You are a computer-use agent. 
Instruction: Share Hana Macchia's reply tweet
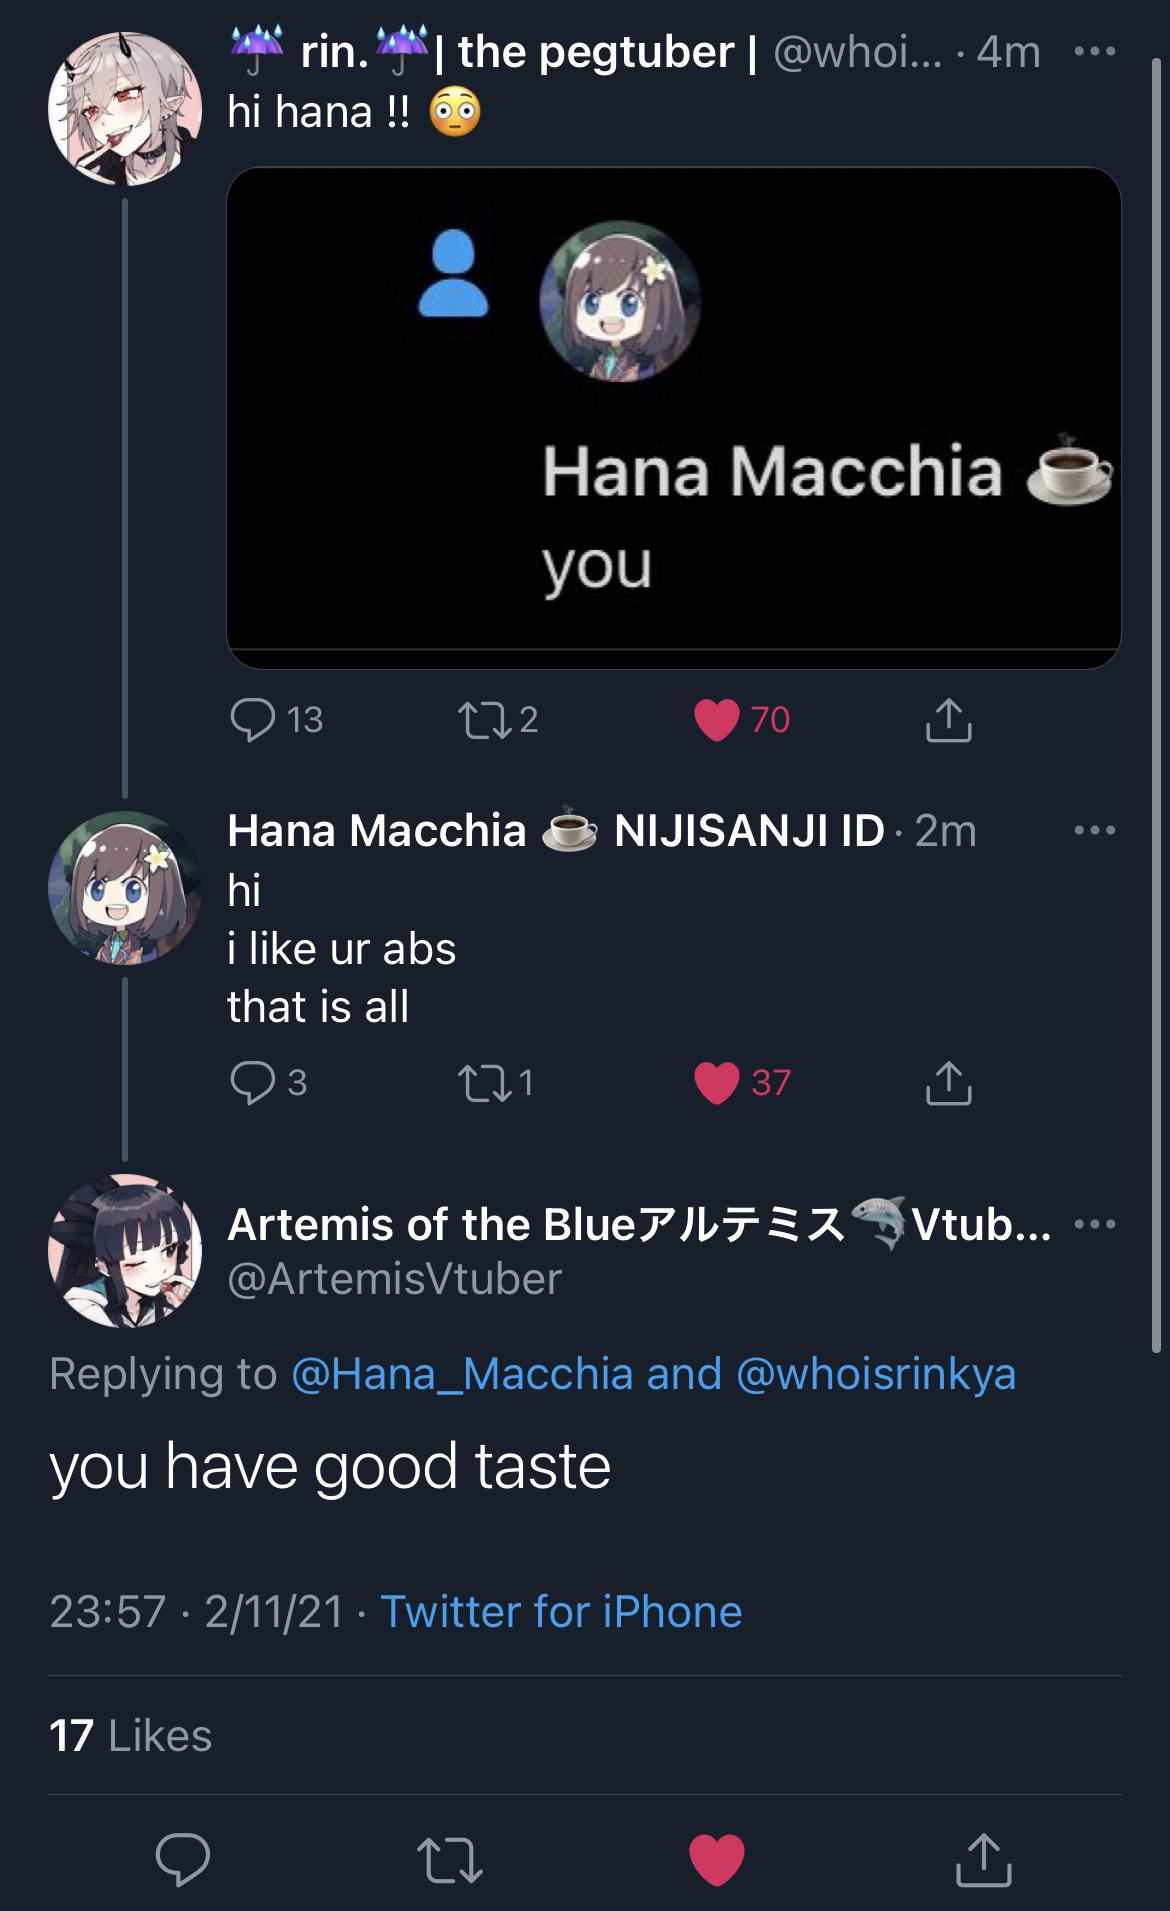(x=948, y=1082)
